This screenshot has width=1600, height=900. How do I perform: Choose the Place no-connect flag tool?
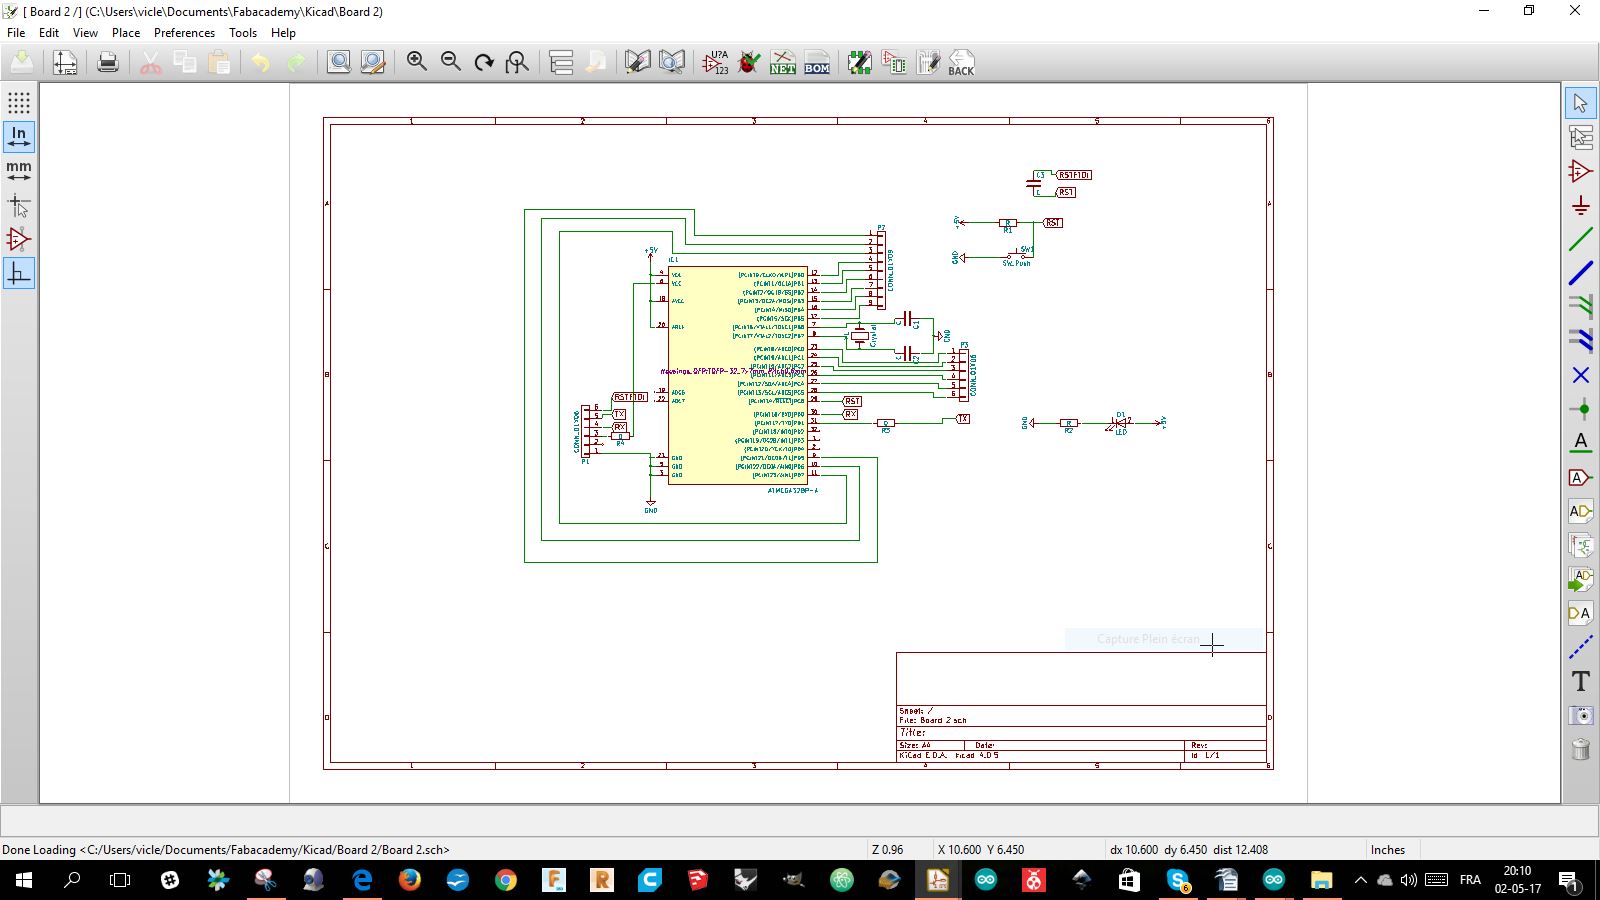1580,375
